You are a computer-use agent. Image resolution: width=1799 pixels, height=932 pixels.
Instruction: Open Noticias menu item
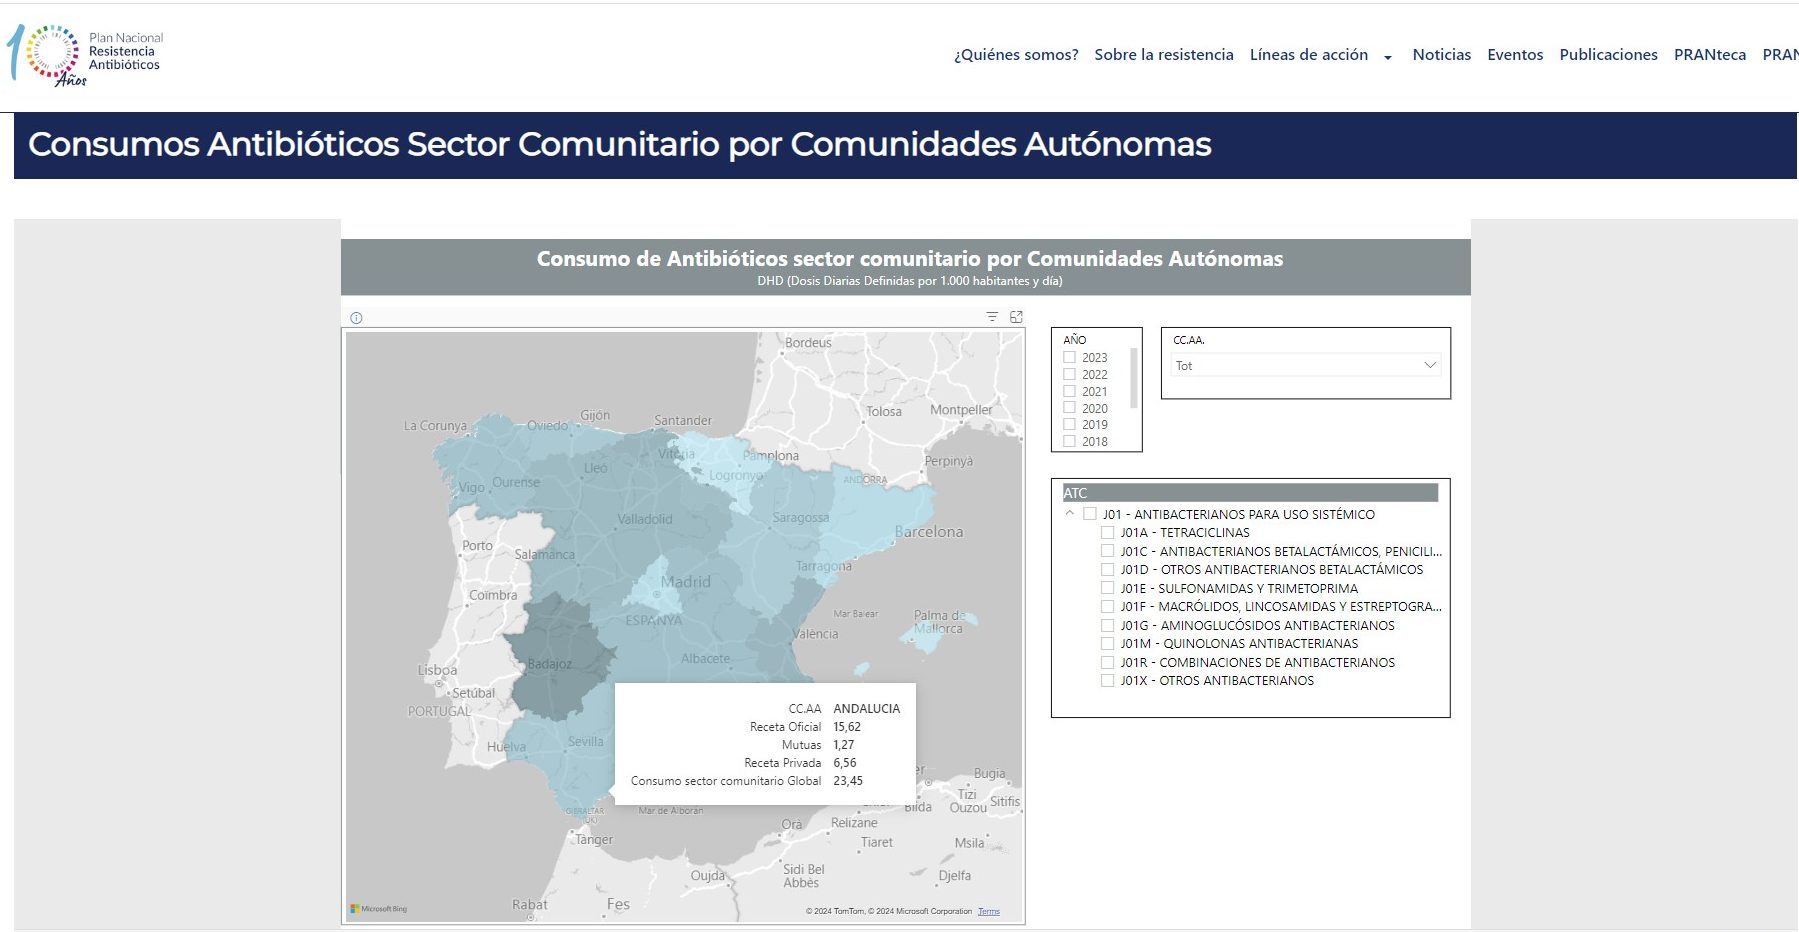[x=1442, y=55]
